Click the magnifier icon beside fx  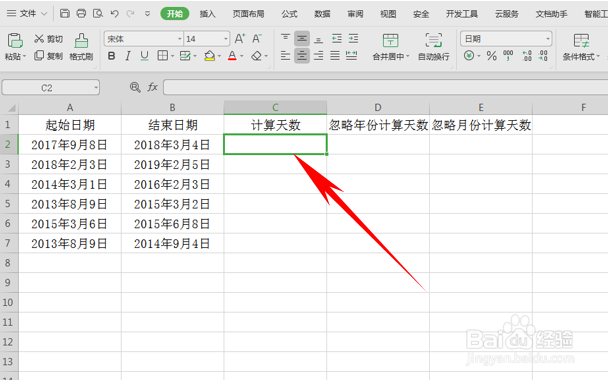coord(135,87)
